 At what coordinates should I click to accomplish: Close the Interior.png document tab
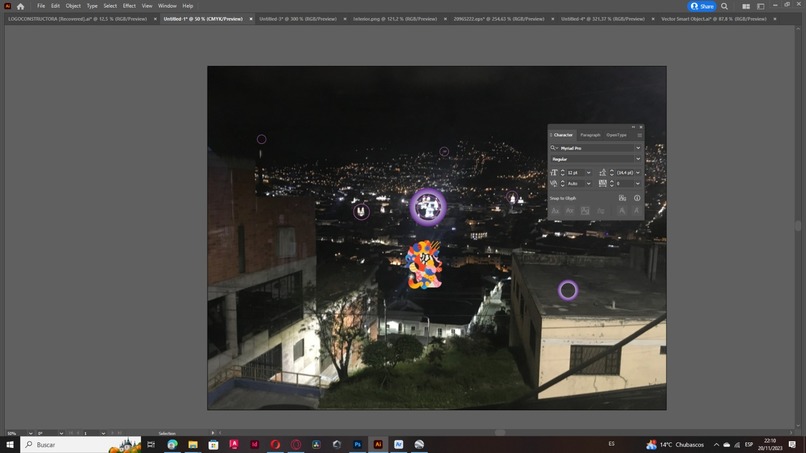[x=445, y=19]
